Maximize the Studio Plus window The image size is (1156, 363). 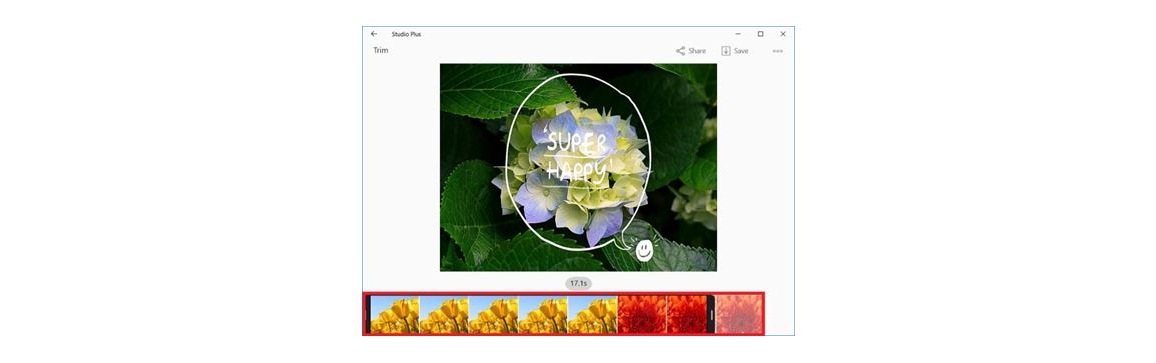tap(760, 34)
